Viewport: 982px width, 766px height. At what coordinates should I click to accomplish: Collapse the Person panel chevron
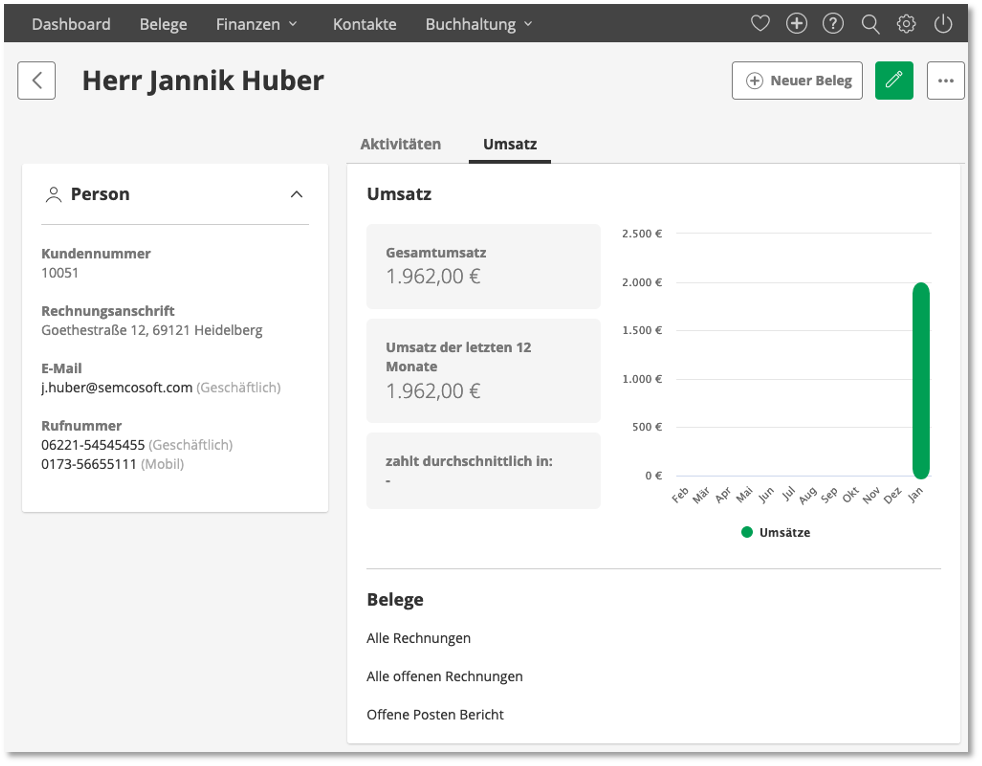pyautogui.click(x=296, y=194)
